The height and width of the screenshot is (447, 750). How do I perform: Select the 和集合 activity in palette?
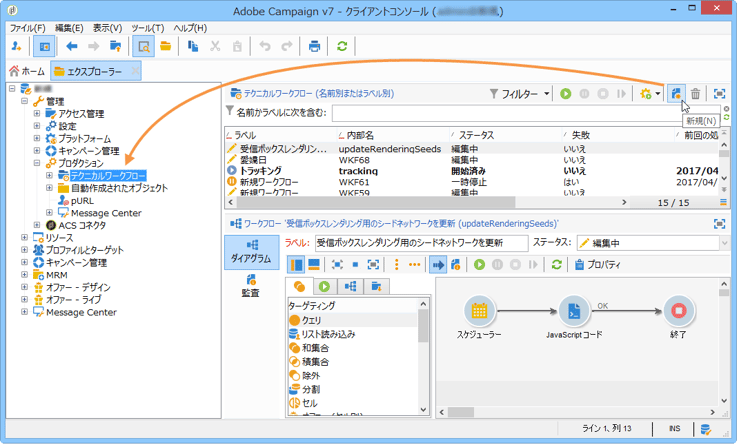point(352,348)
